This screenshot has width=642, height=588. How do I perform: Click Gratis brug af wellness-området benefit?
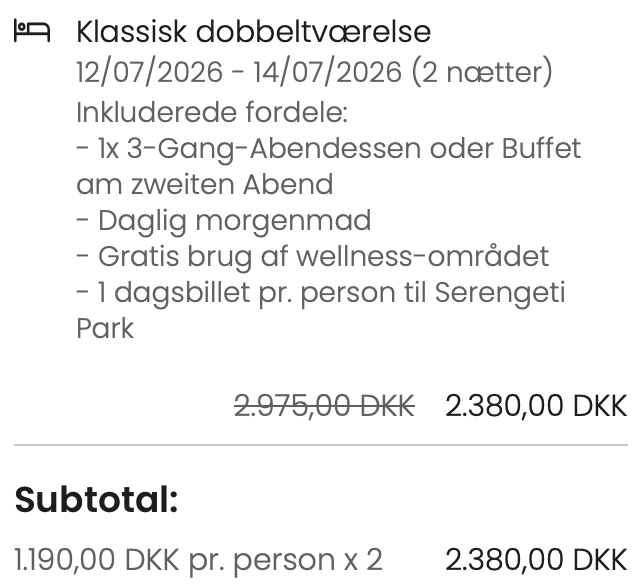pyautogui.click(x=312, y=256)
